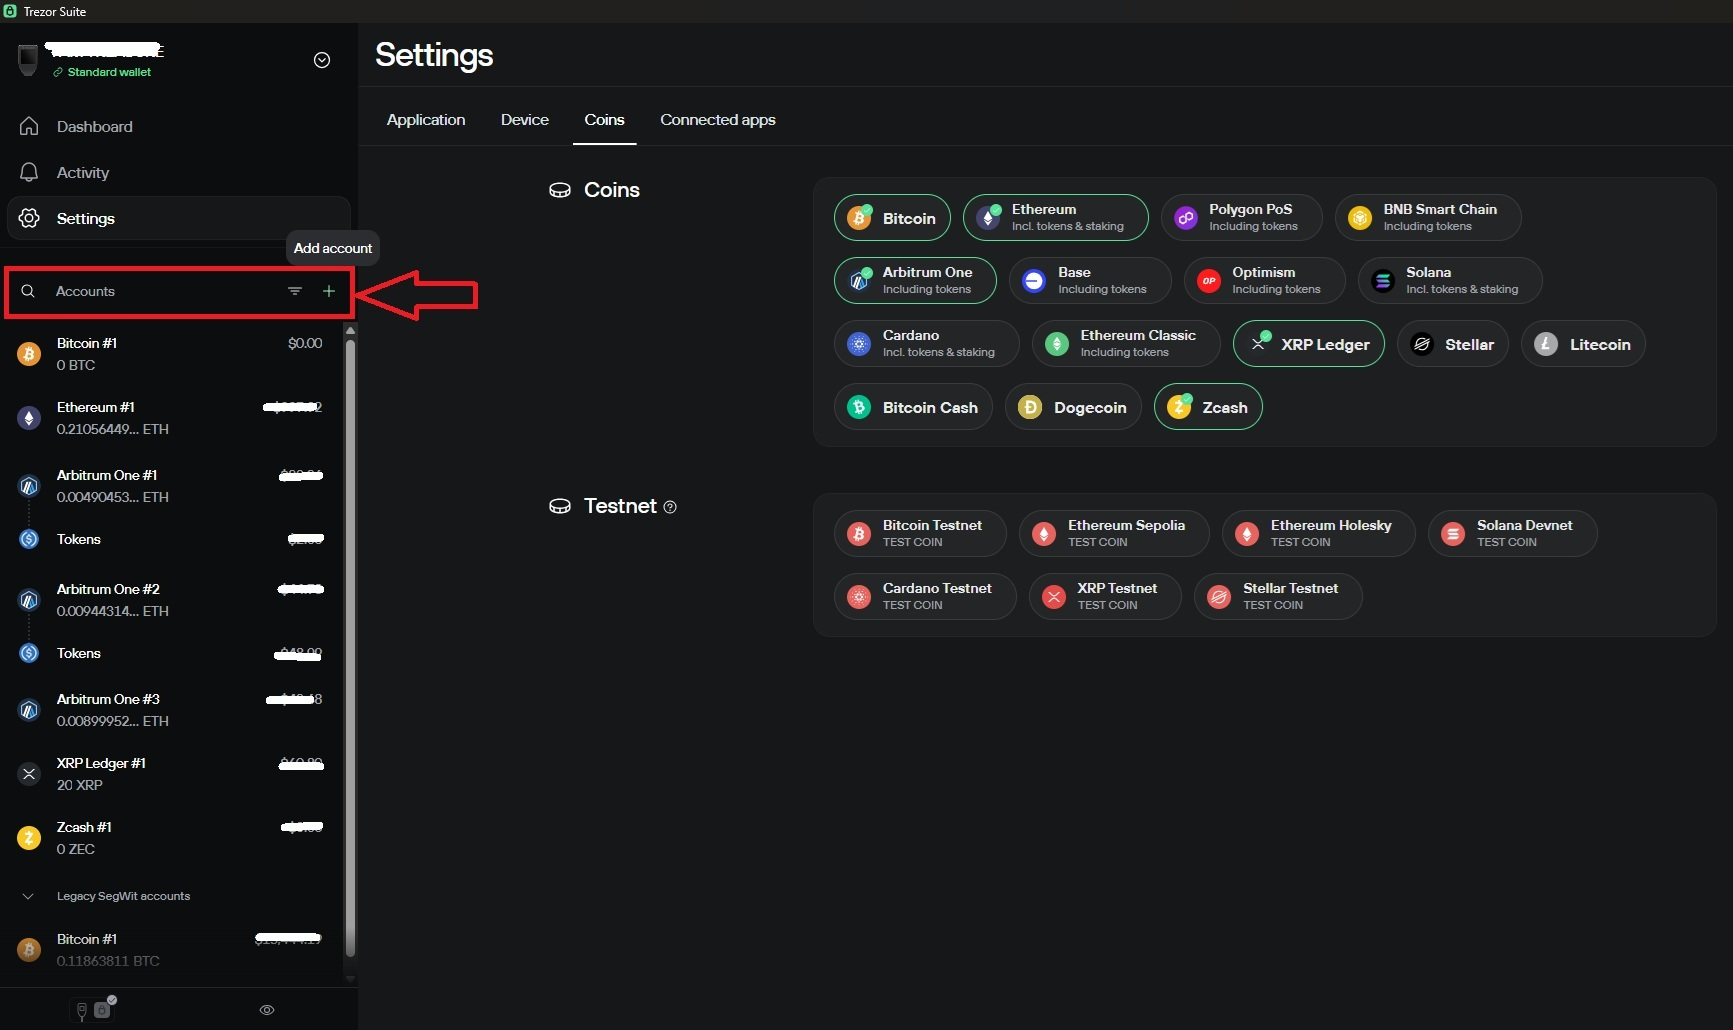The image size is (1733, 1030).
Task: Toggle the Arbitrum One coin chip
Action: tap(915, 281)
